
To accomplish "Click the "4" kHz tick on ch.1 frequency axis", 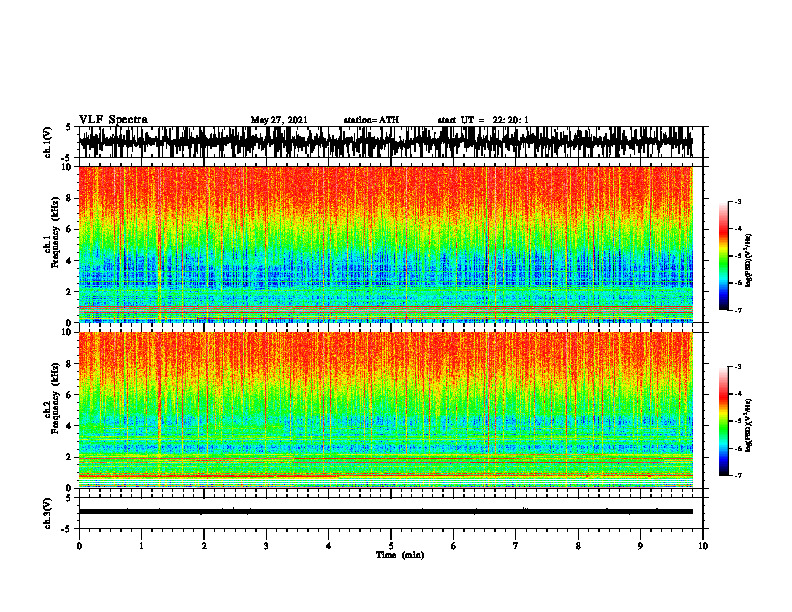I will click(70, 261).
